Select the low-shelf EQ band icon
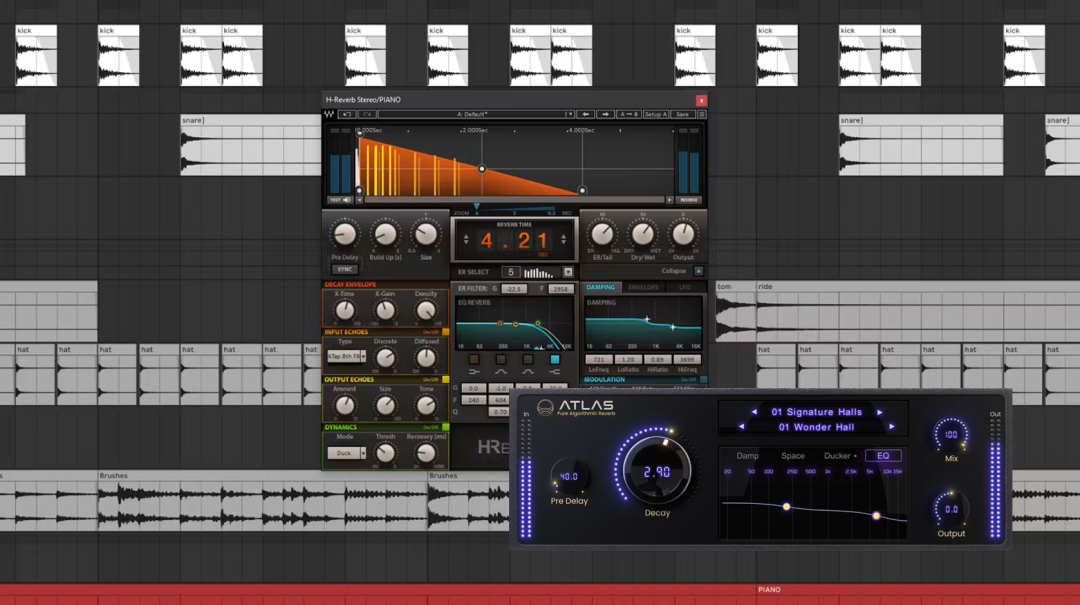Viewport: 1080px width, 605px height. pyautogui.click(x=474, y=372)
